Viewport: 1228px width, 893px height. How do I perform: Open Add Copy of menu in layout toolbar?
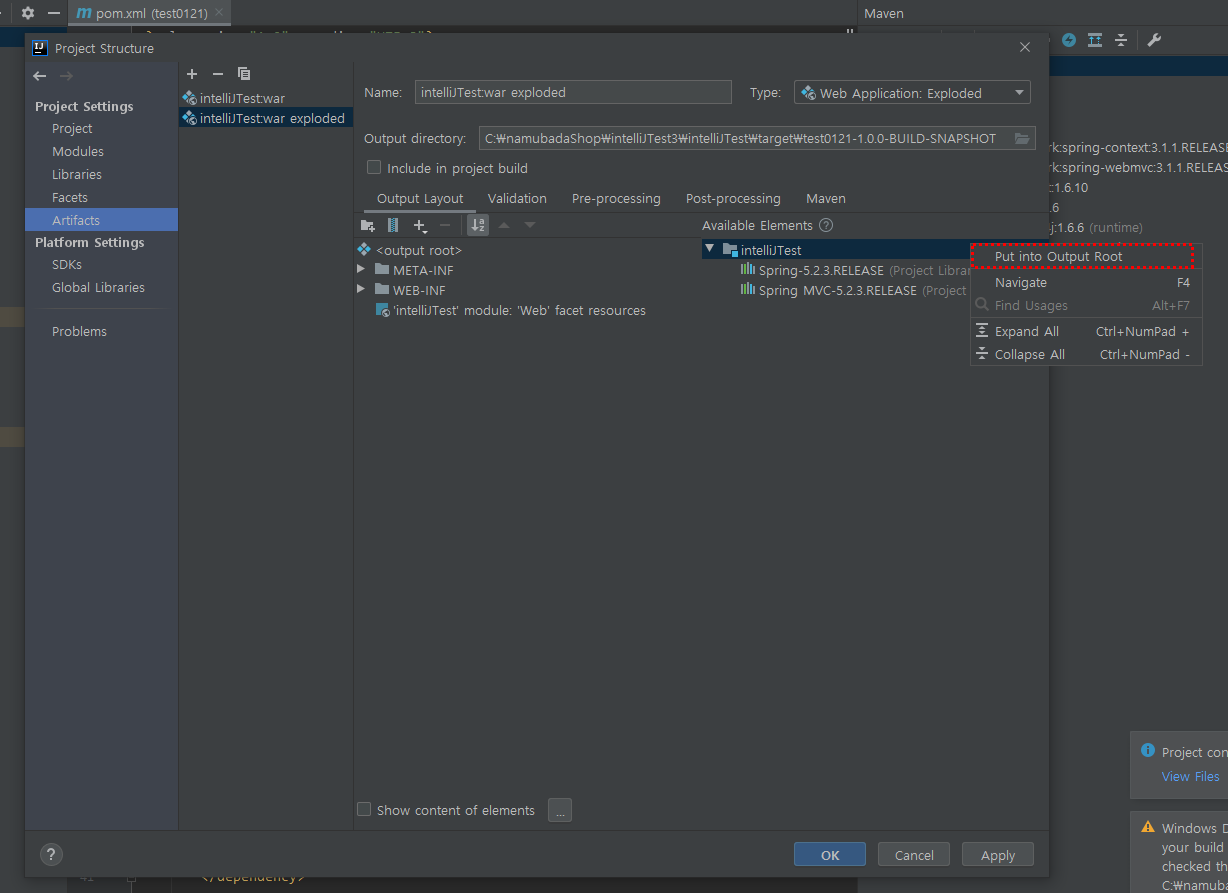420,226
